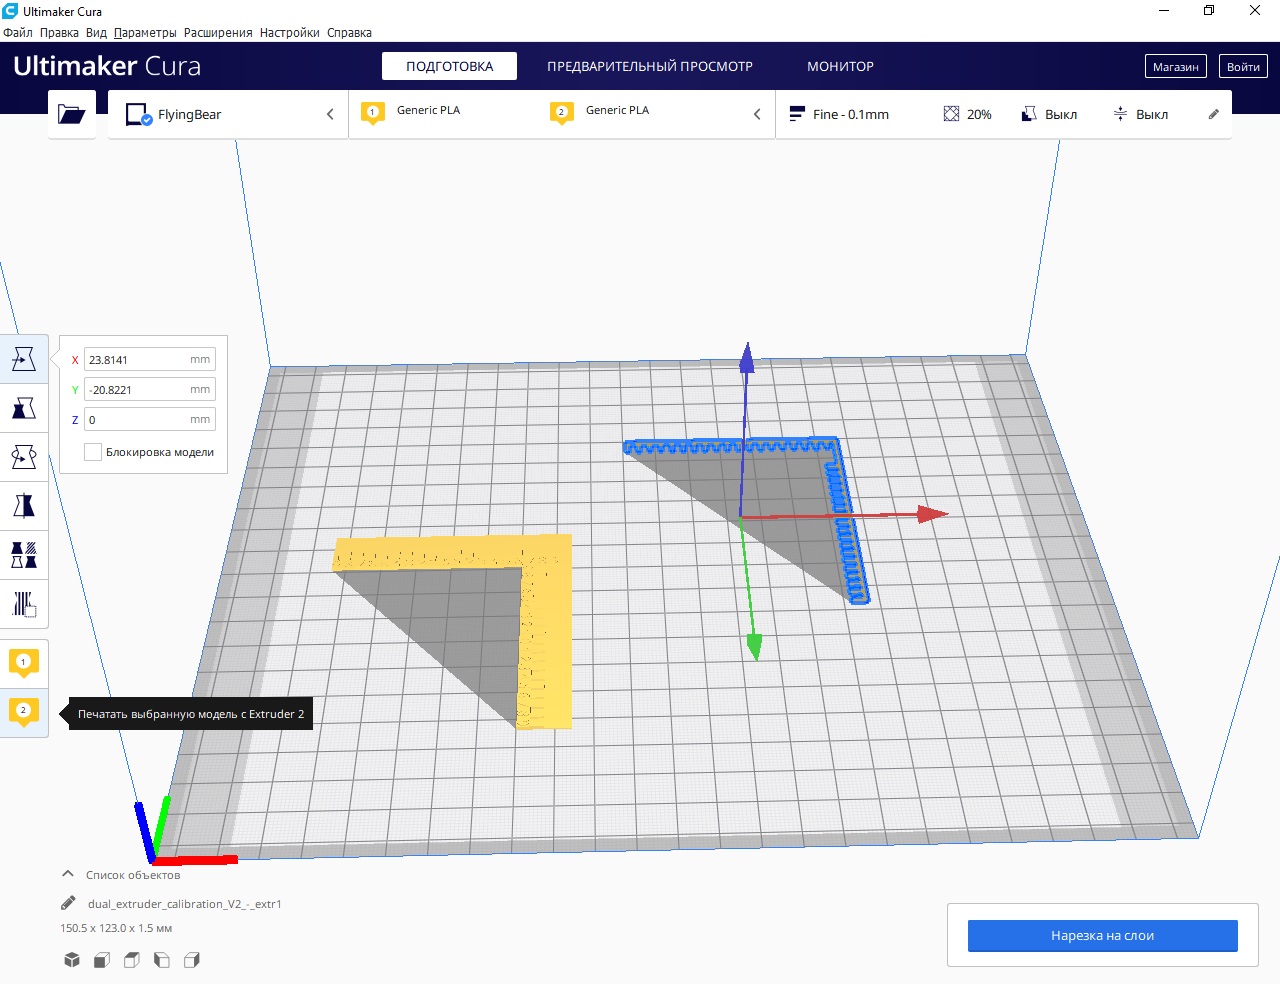Switch to ПРЕДВАРИТЕЛЬНЫЙ ПРОСМОТР tab
The width and height of the screenshot is (1280, 984).
point(649,66)
